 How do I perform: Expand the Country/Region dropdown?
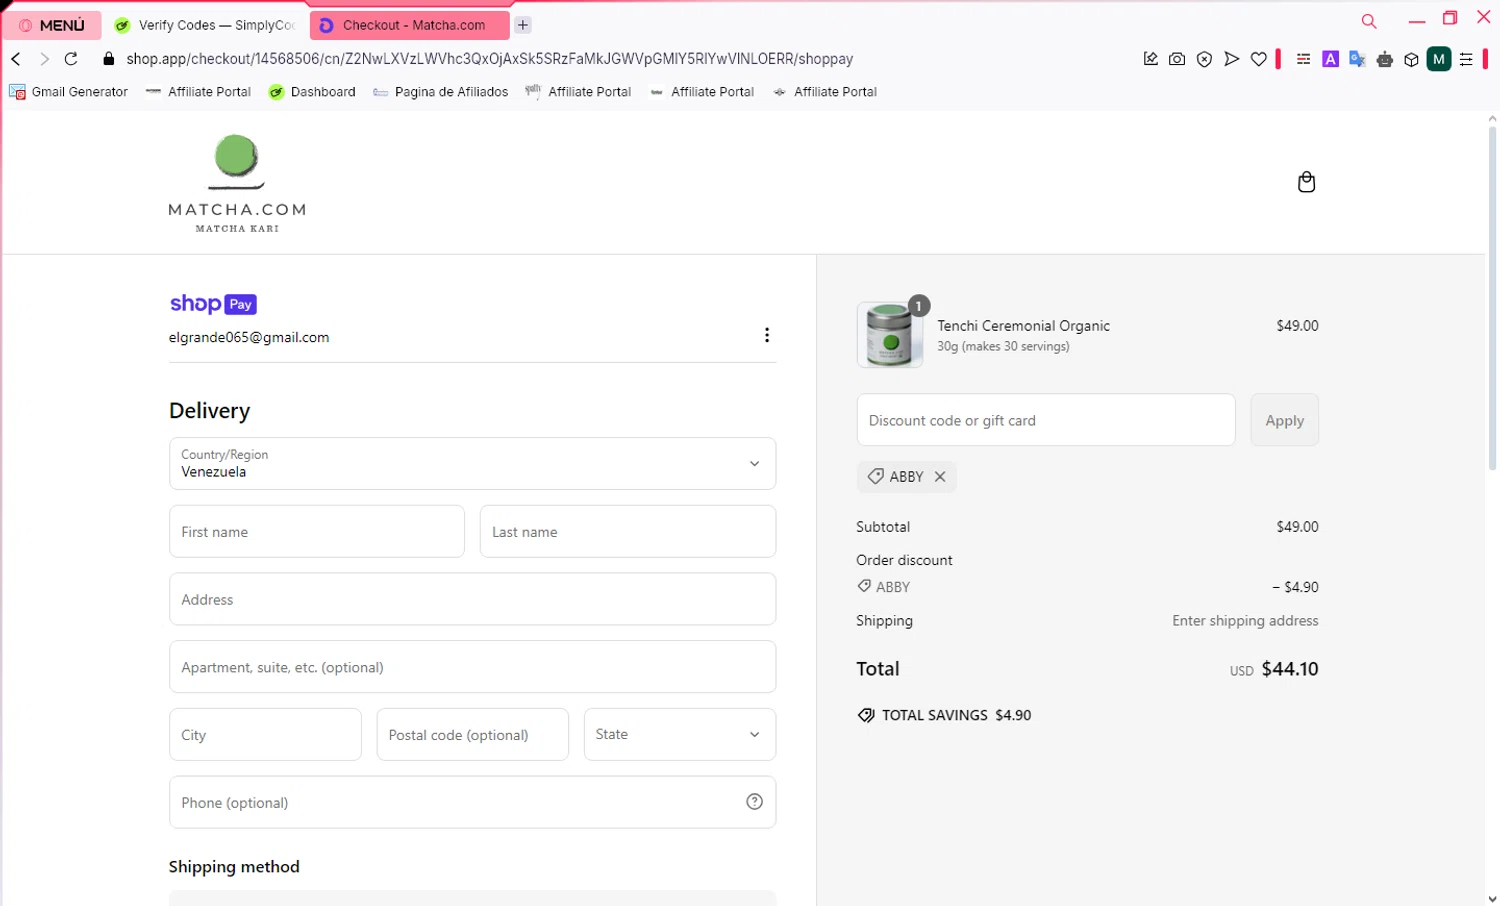tap(472, 463)
